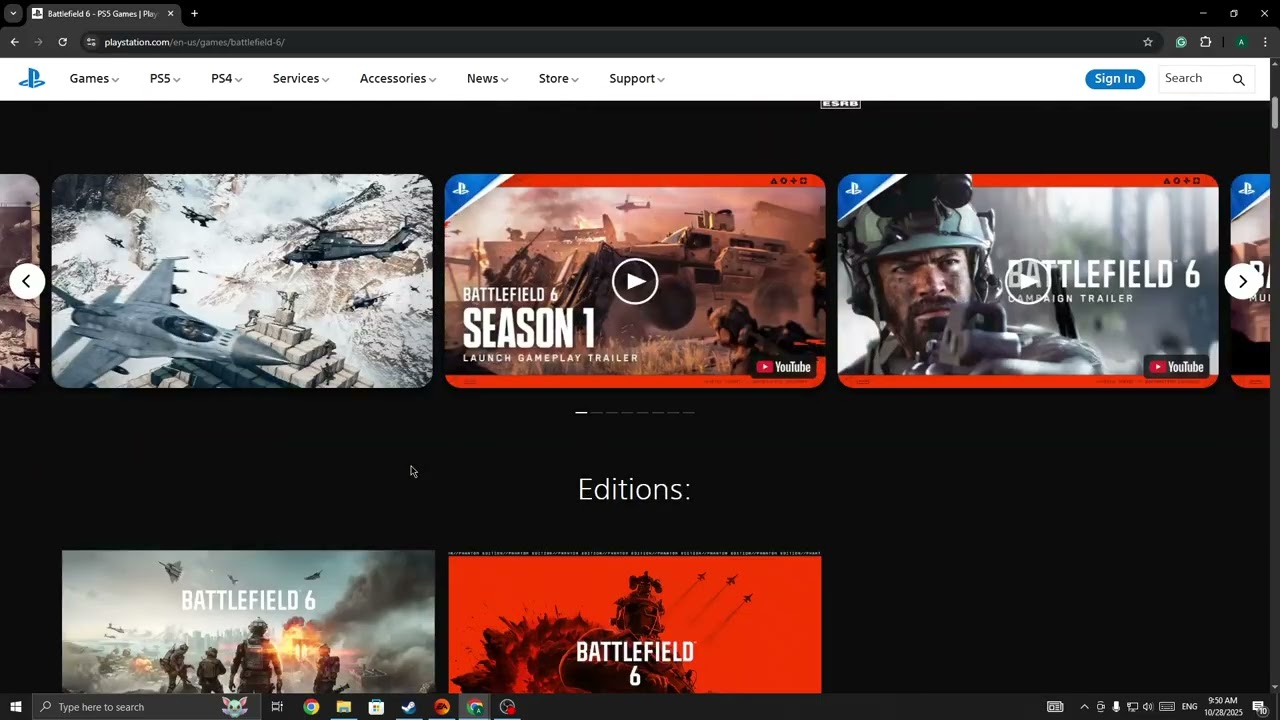
Task: Launch Microsoft Store from the taskbar
Action: point(376,707)
